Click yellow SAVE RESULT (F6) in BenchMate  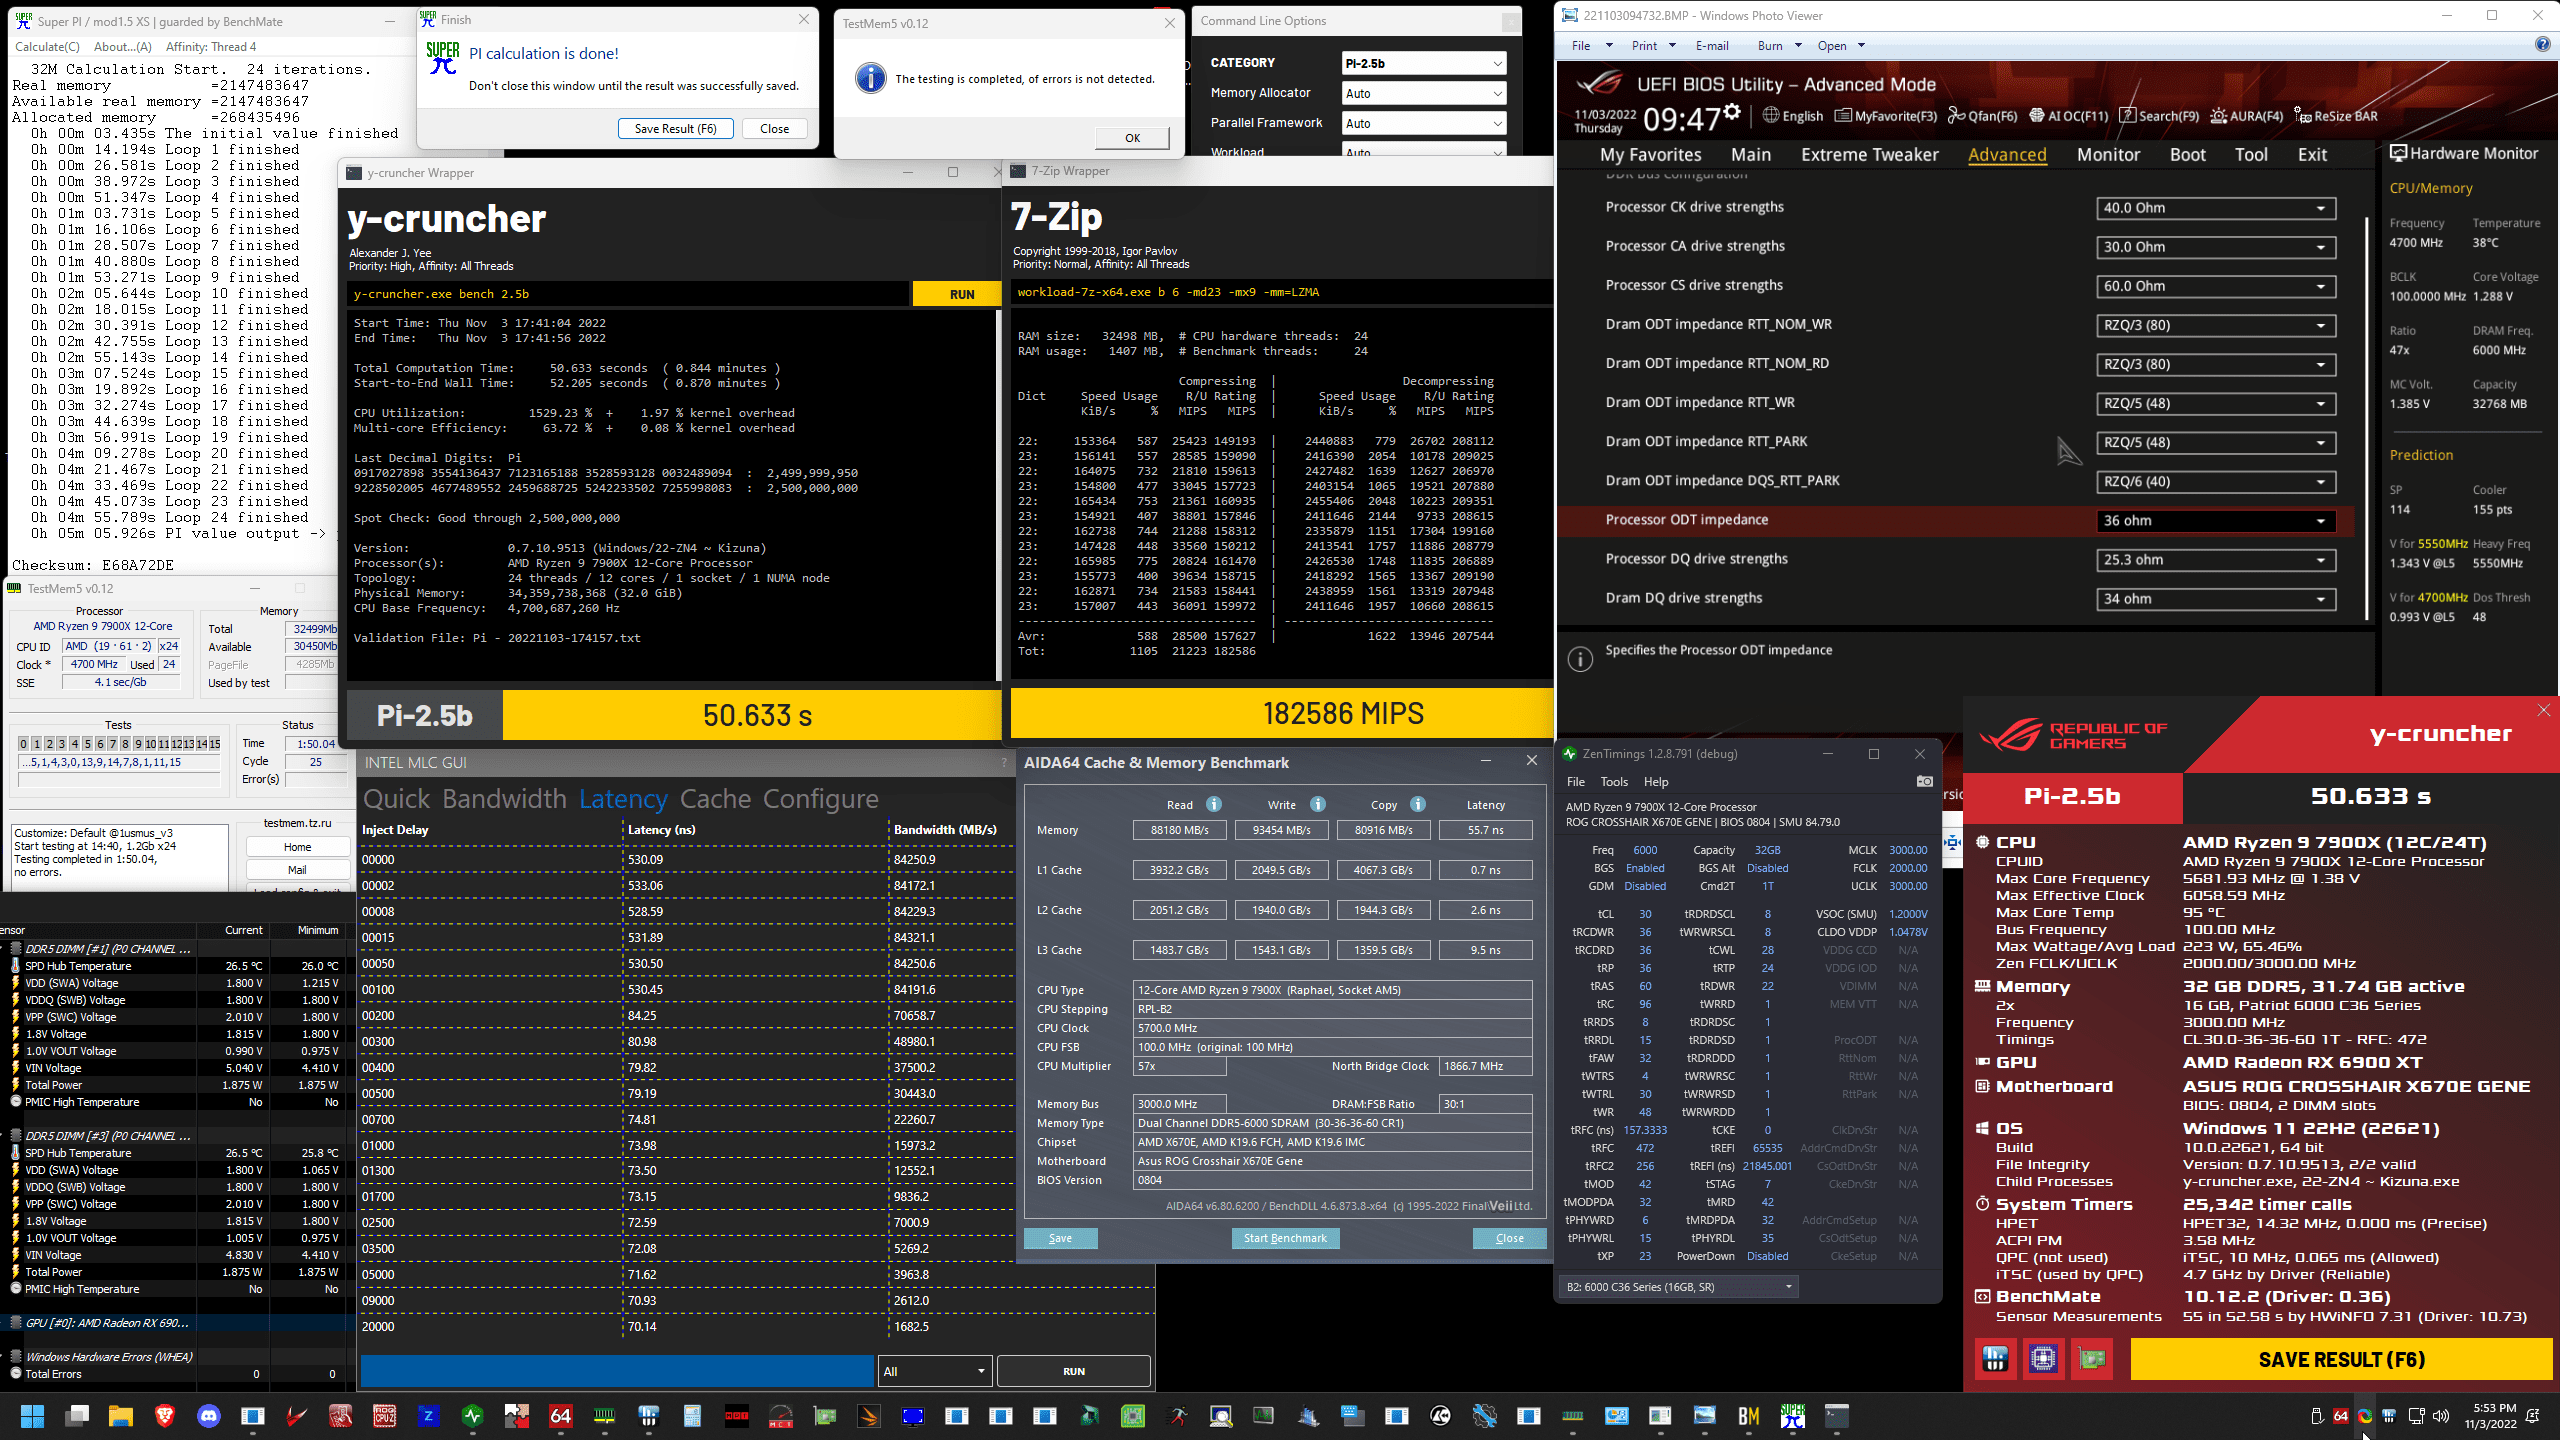(x=2341, y=1359)
